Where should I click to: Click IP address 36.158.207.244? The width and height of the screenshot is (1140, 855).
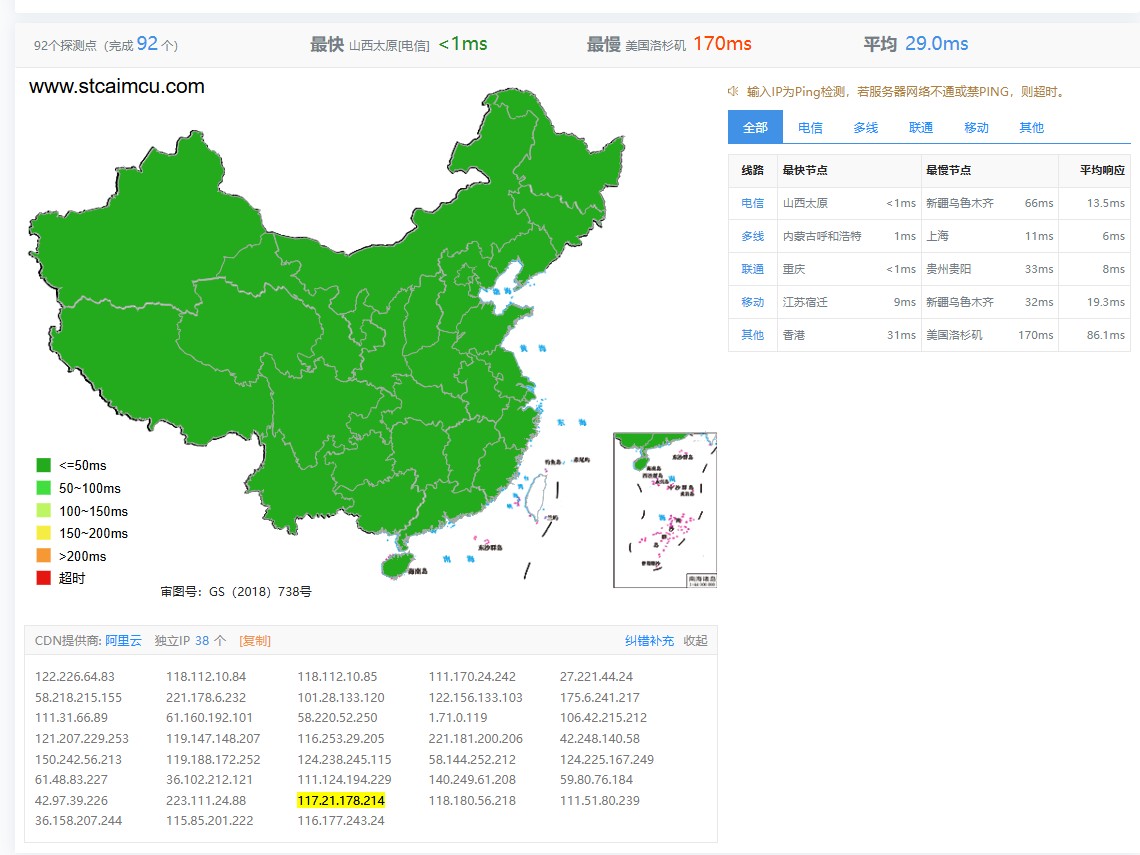tap(79, 820)
